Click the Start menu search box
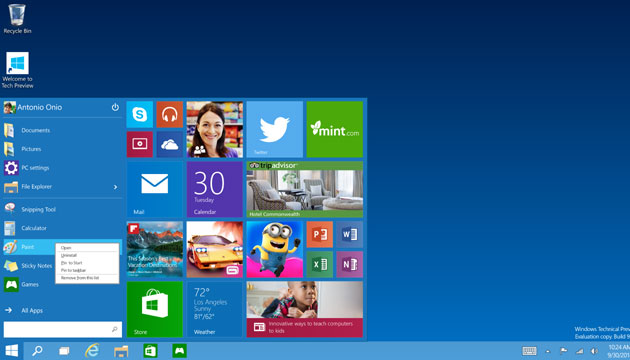Screen dimensions: 630x360 (x=63, y=329)
